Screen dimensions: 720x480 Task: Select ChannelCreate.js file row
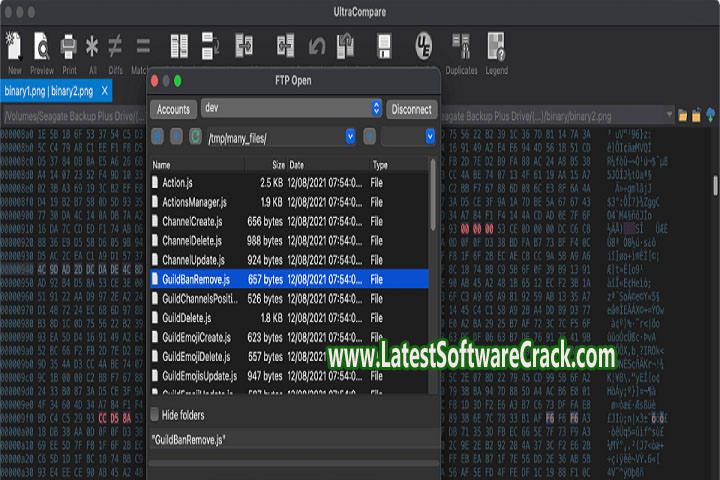(x=290, y=221)
